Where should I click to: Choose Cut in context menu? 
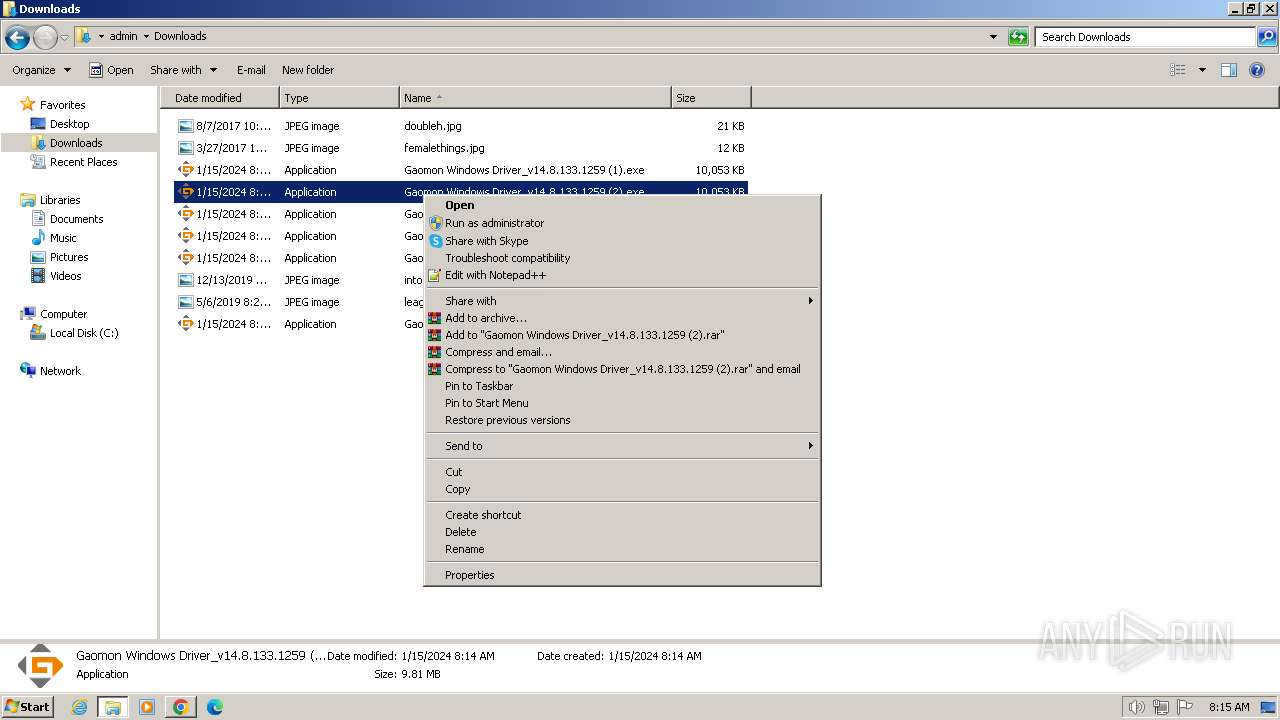click(622, 472)
